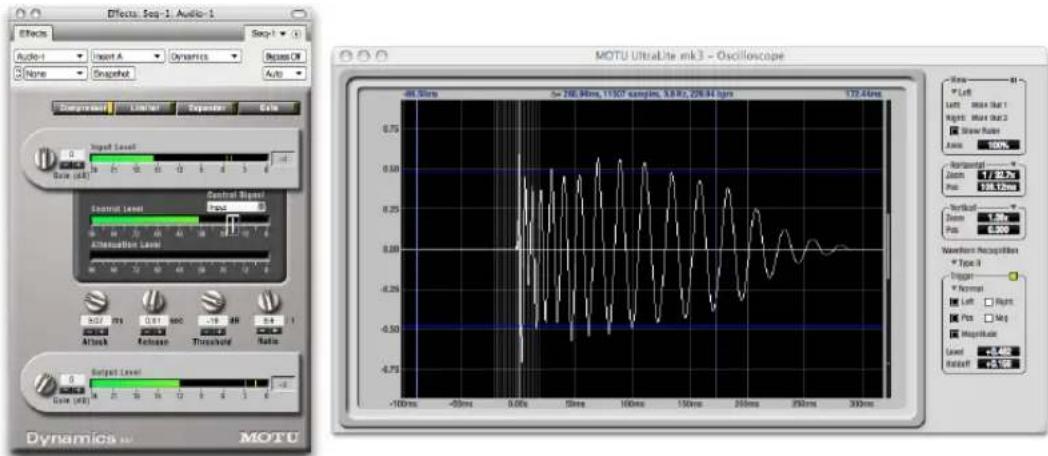This screenshot has height=456, width=1048.
Task: Click the threshold marker on Control Level meter
Action: (x=231, y=225)
